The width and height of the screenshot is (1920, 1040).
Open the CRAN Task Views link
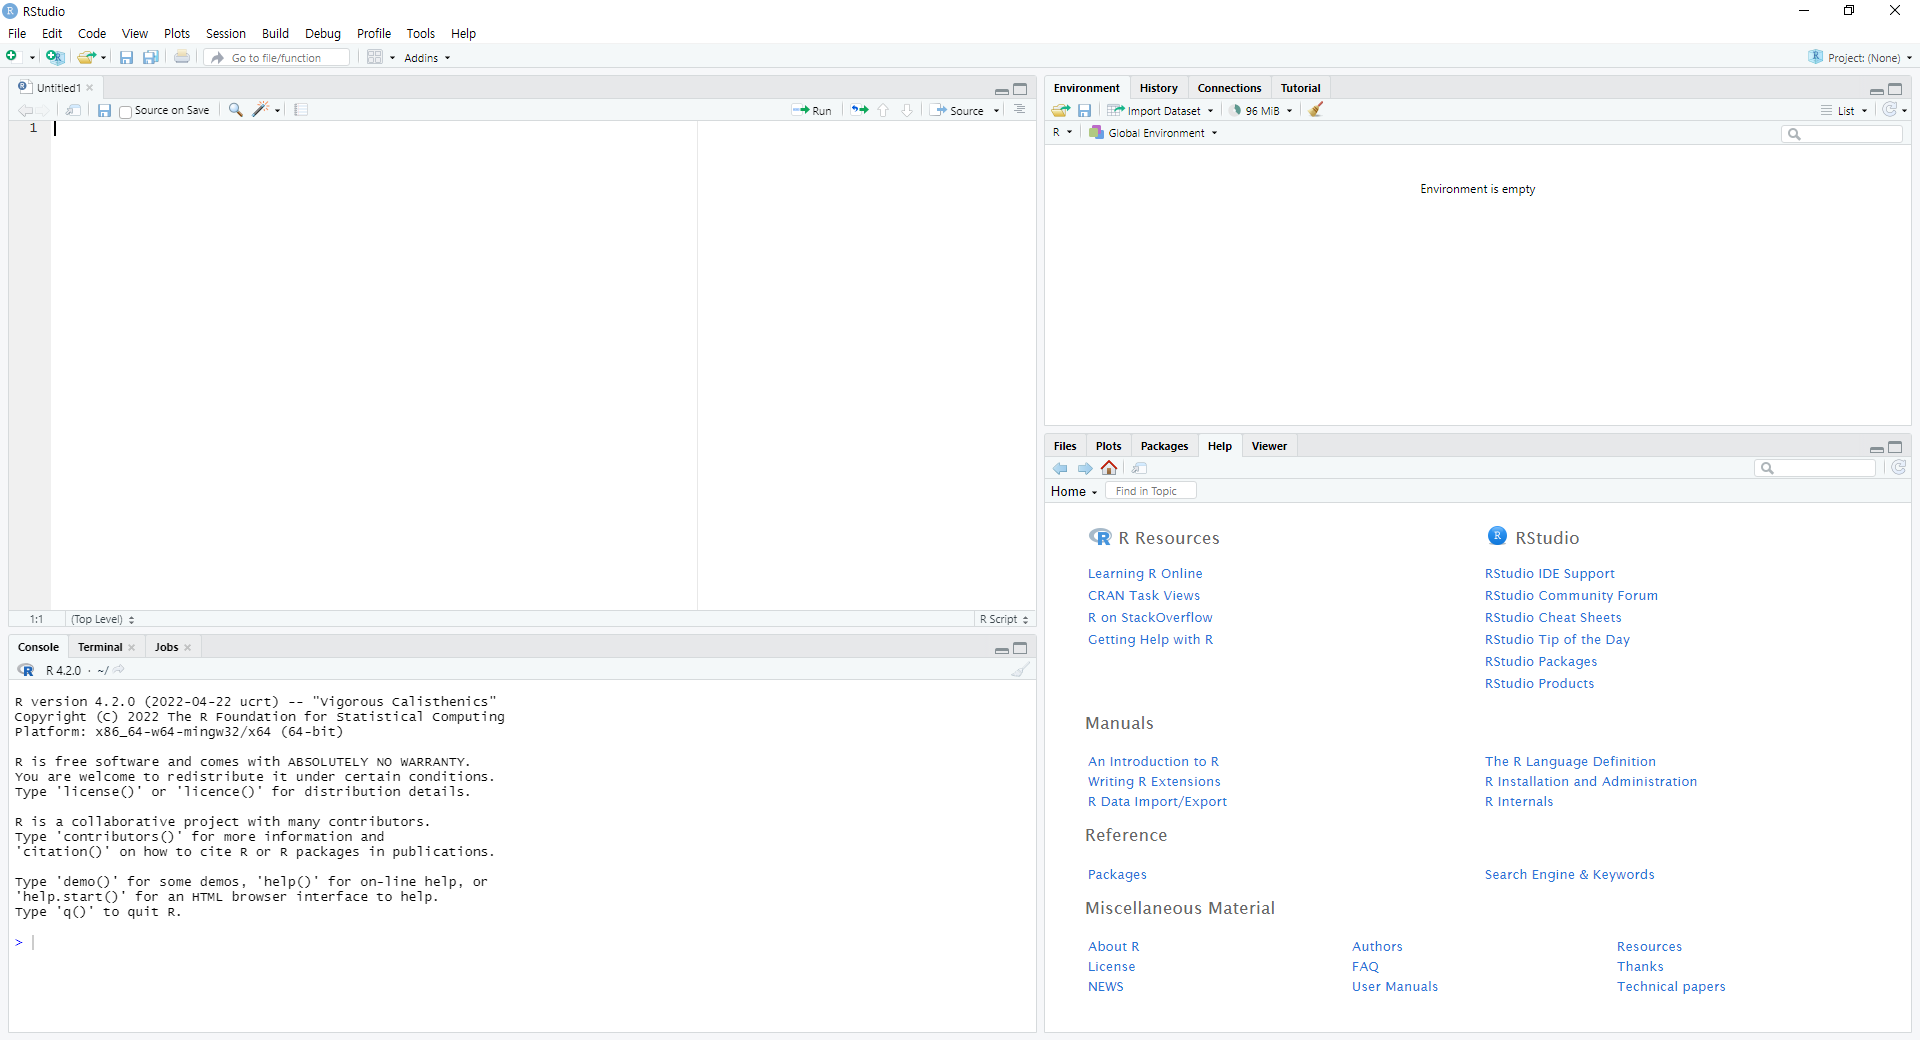click(x=1144, y=595)
